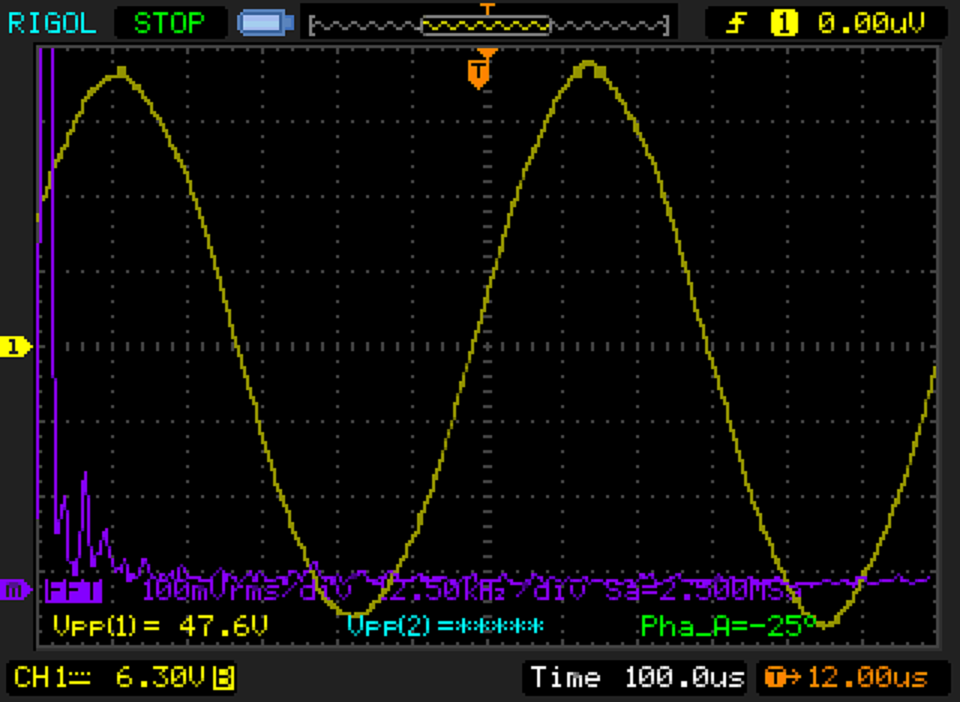Viewport: 960px width, 702px height.
Task: Select the orange T trigger marker above the grid
Action: 479,71
